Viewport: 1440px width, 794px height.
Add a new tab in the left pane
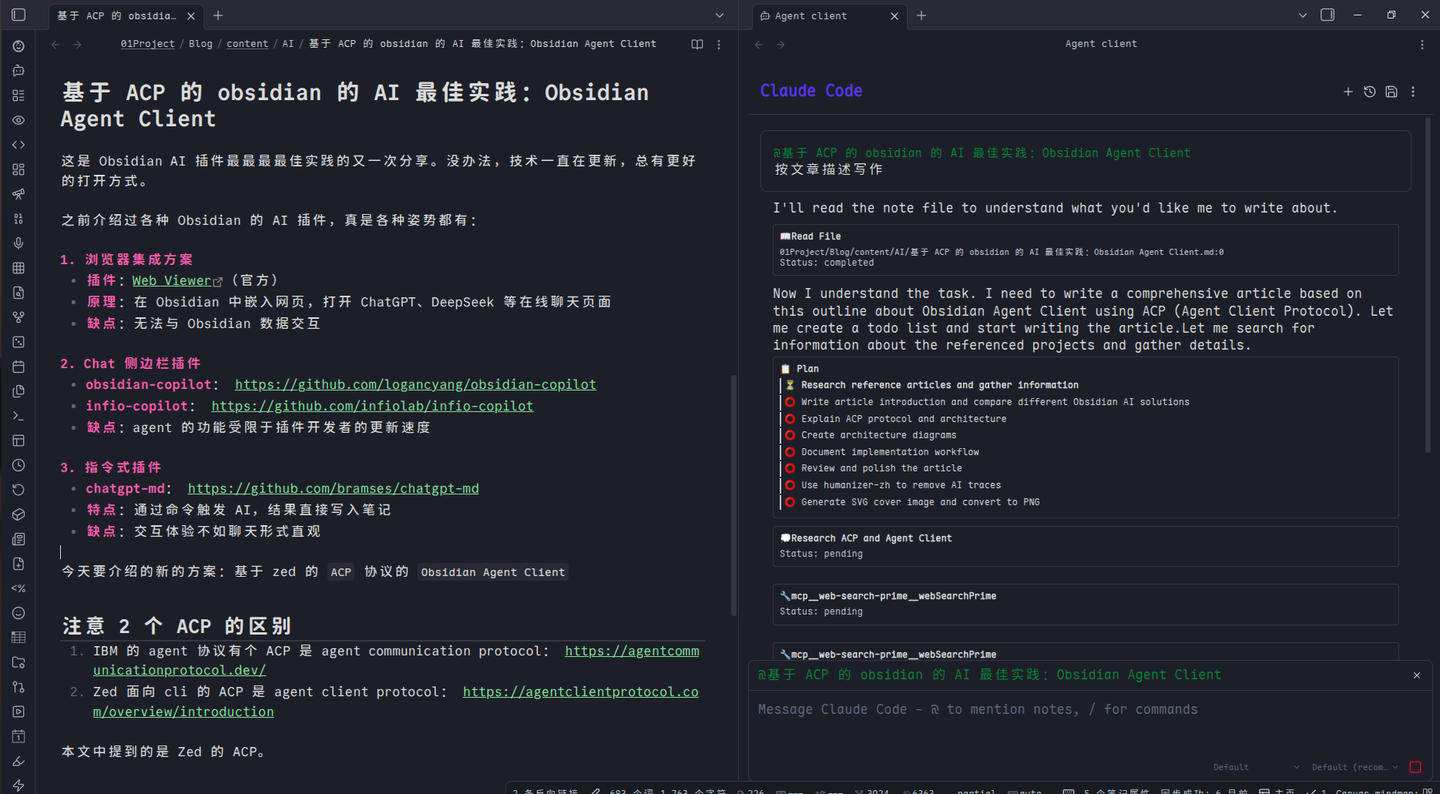click(218, 15)
